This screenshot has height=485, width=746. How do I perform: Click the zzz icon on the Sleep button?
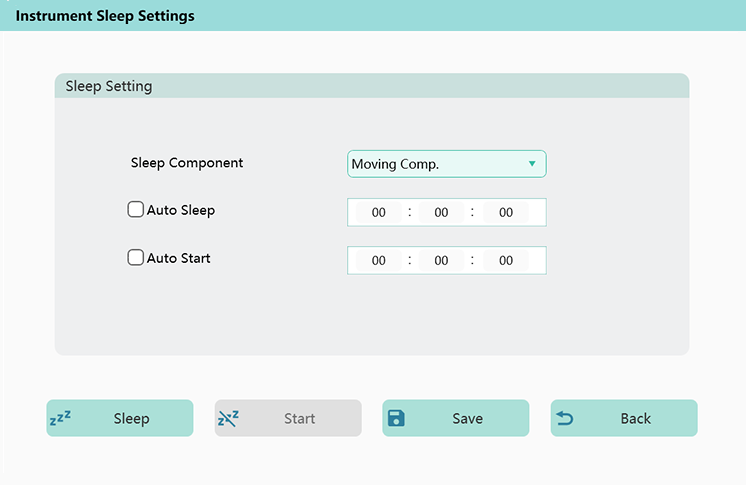point(60,419)
